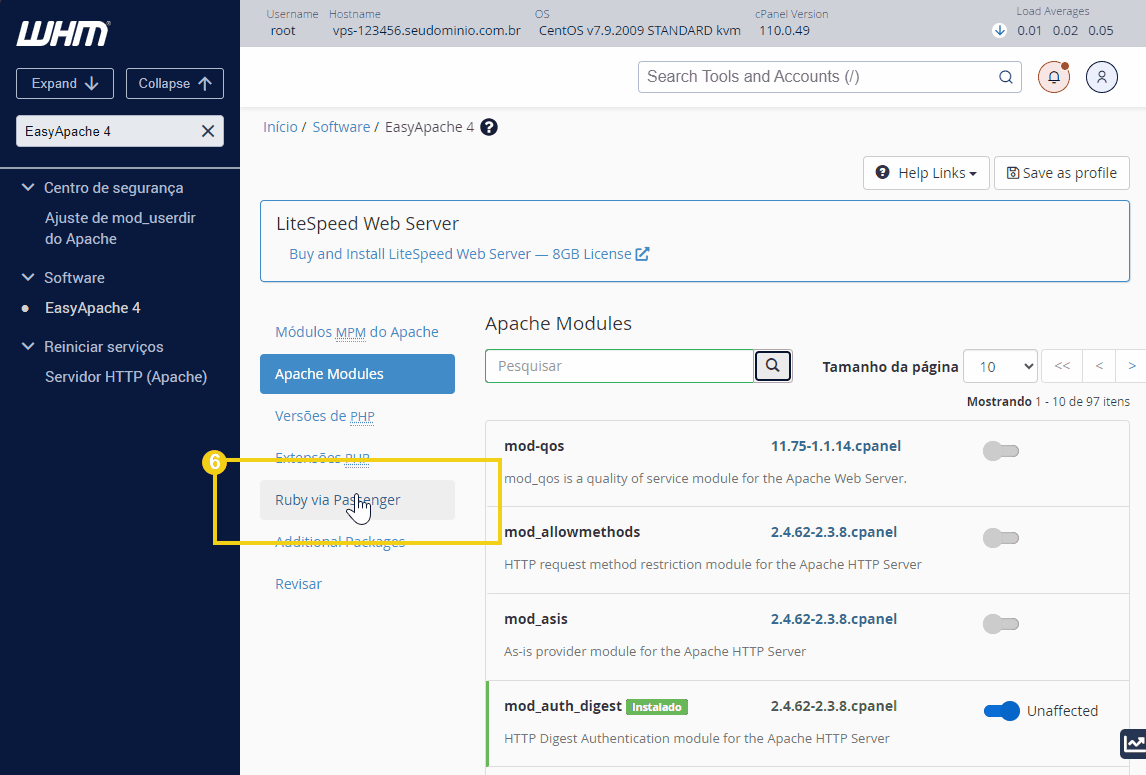Enable the mod_allowmethods toggle
The image size is (1146, 775).
coord(1001,538)
